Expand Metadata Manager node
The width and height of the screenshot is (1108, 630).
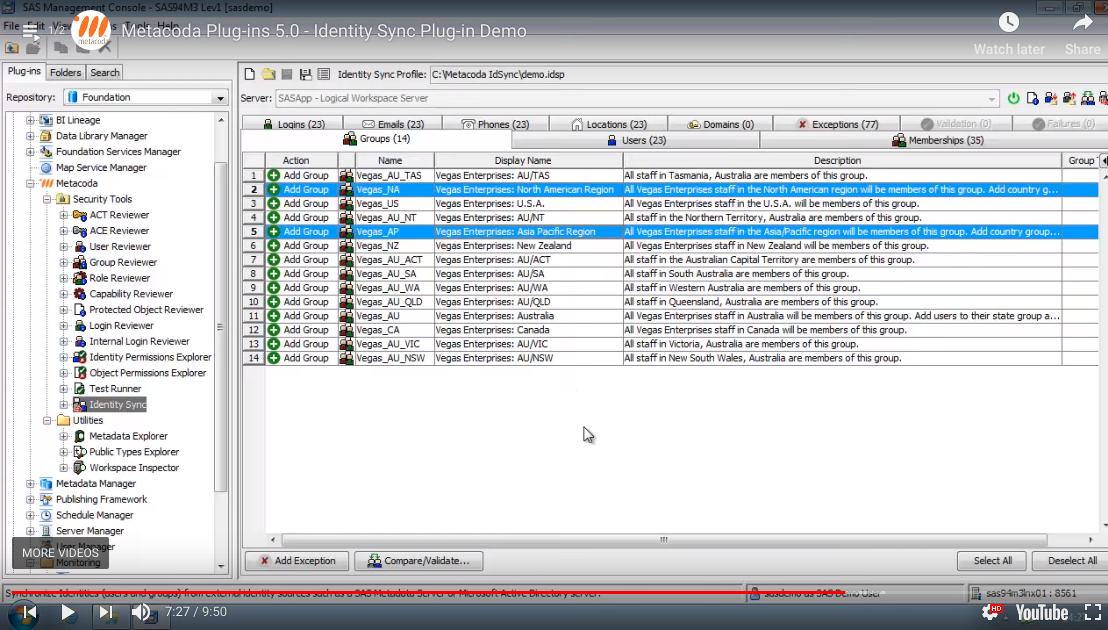pyautogui.click(x=30, y=484)
